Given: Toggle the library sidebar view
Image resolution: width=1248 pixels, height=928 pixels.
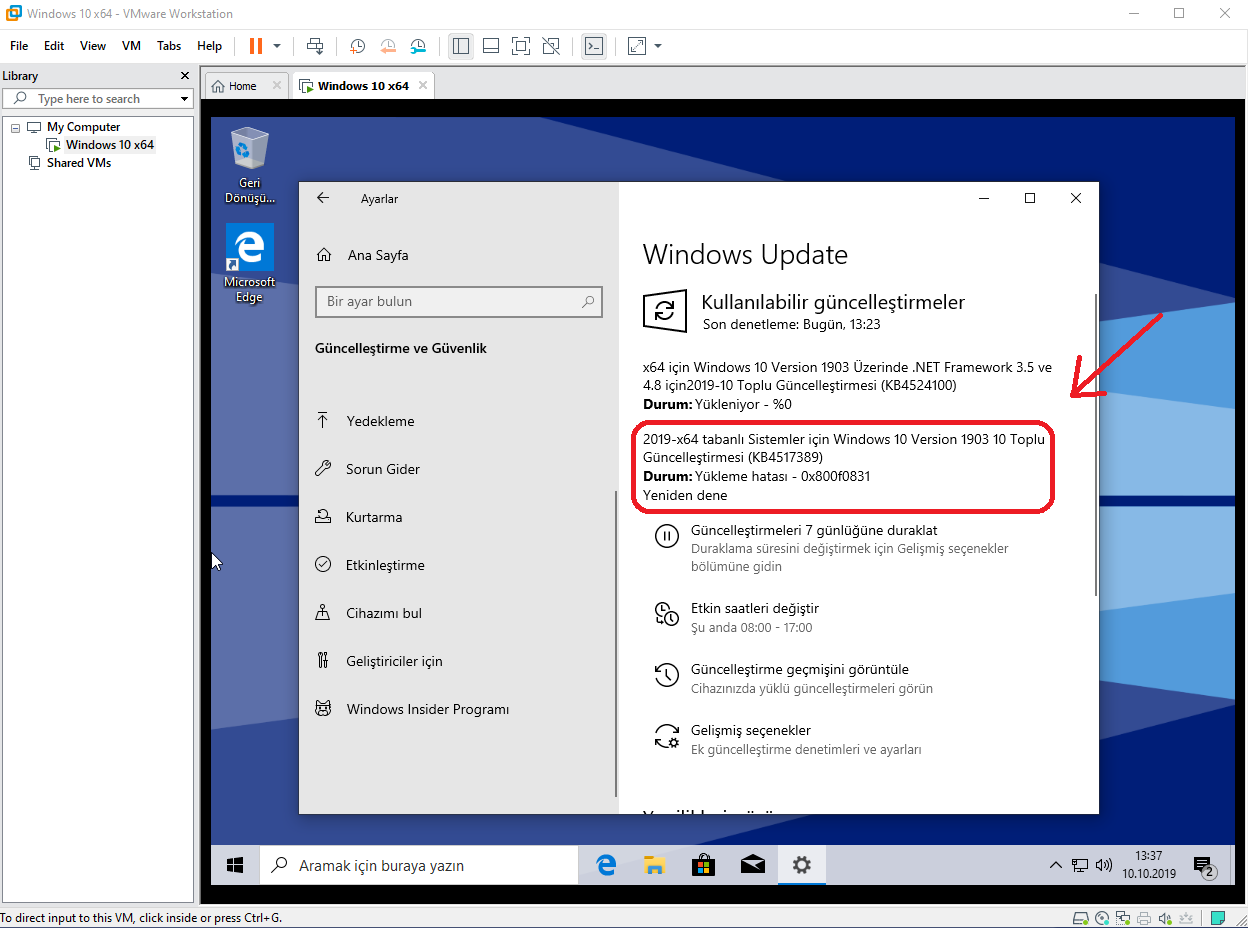Looking at the screenshot, I should [x=461, y=46].
